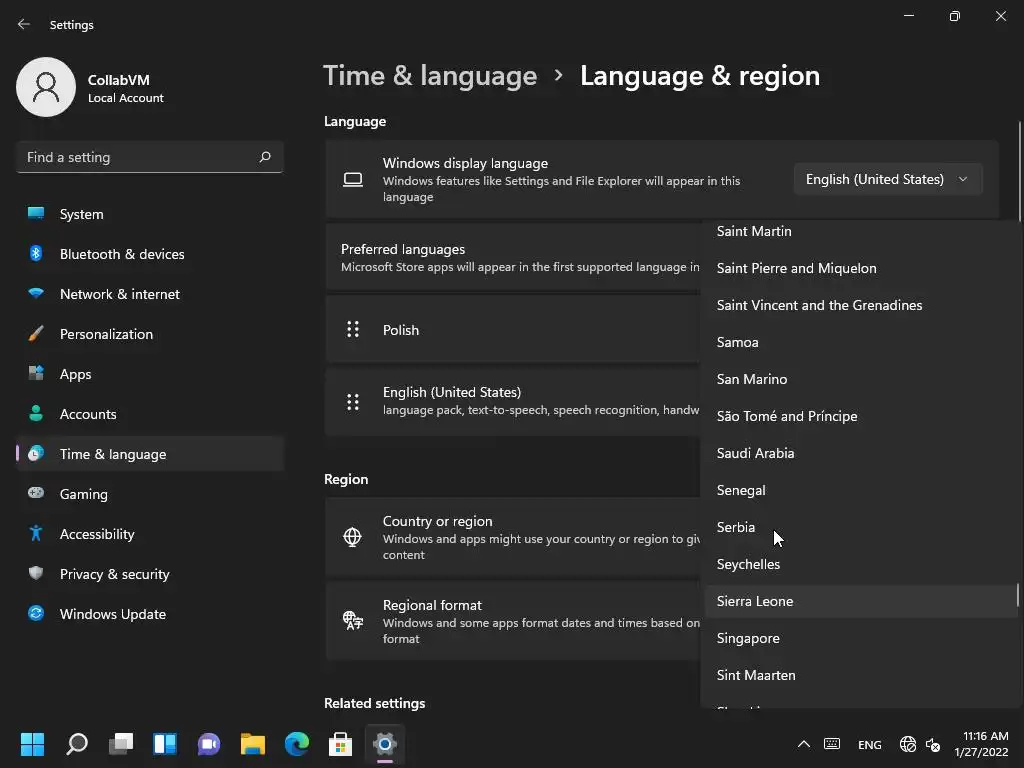The image size is (1024, 768).
Task: Open Personalization category
Action: pos(150,334)
